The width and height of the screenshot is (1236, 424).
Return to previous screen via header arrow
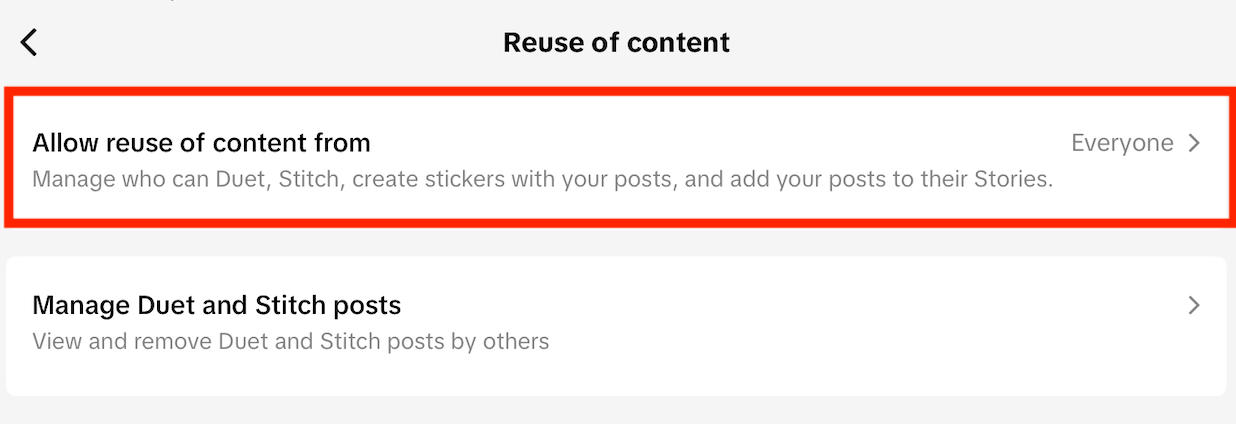pyautogui.click(x=29, y=42)
